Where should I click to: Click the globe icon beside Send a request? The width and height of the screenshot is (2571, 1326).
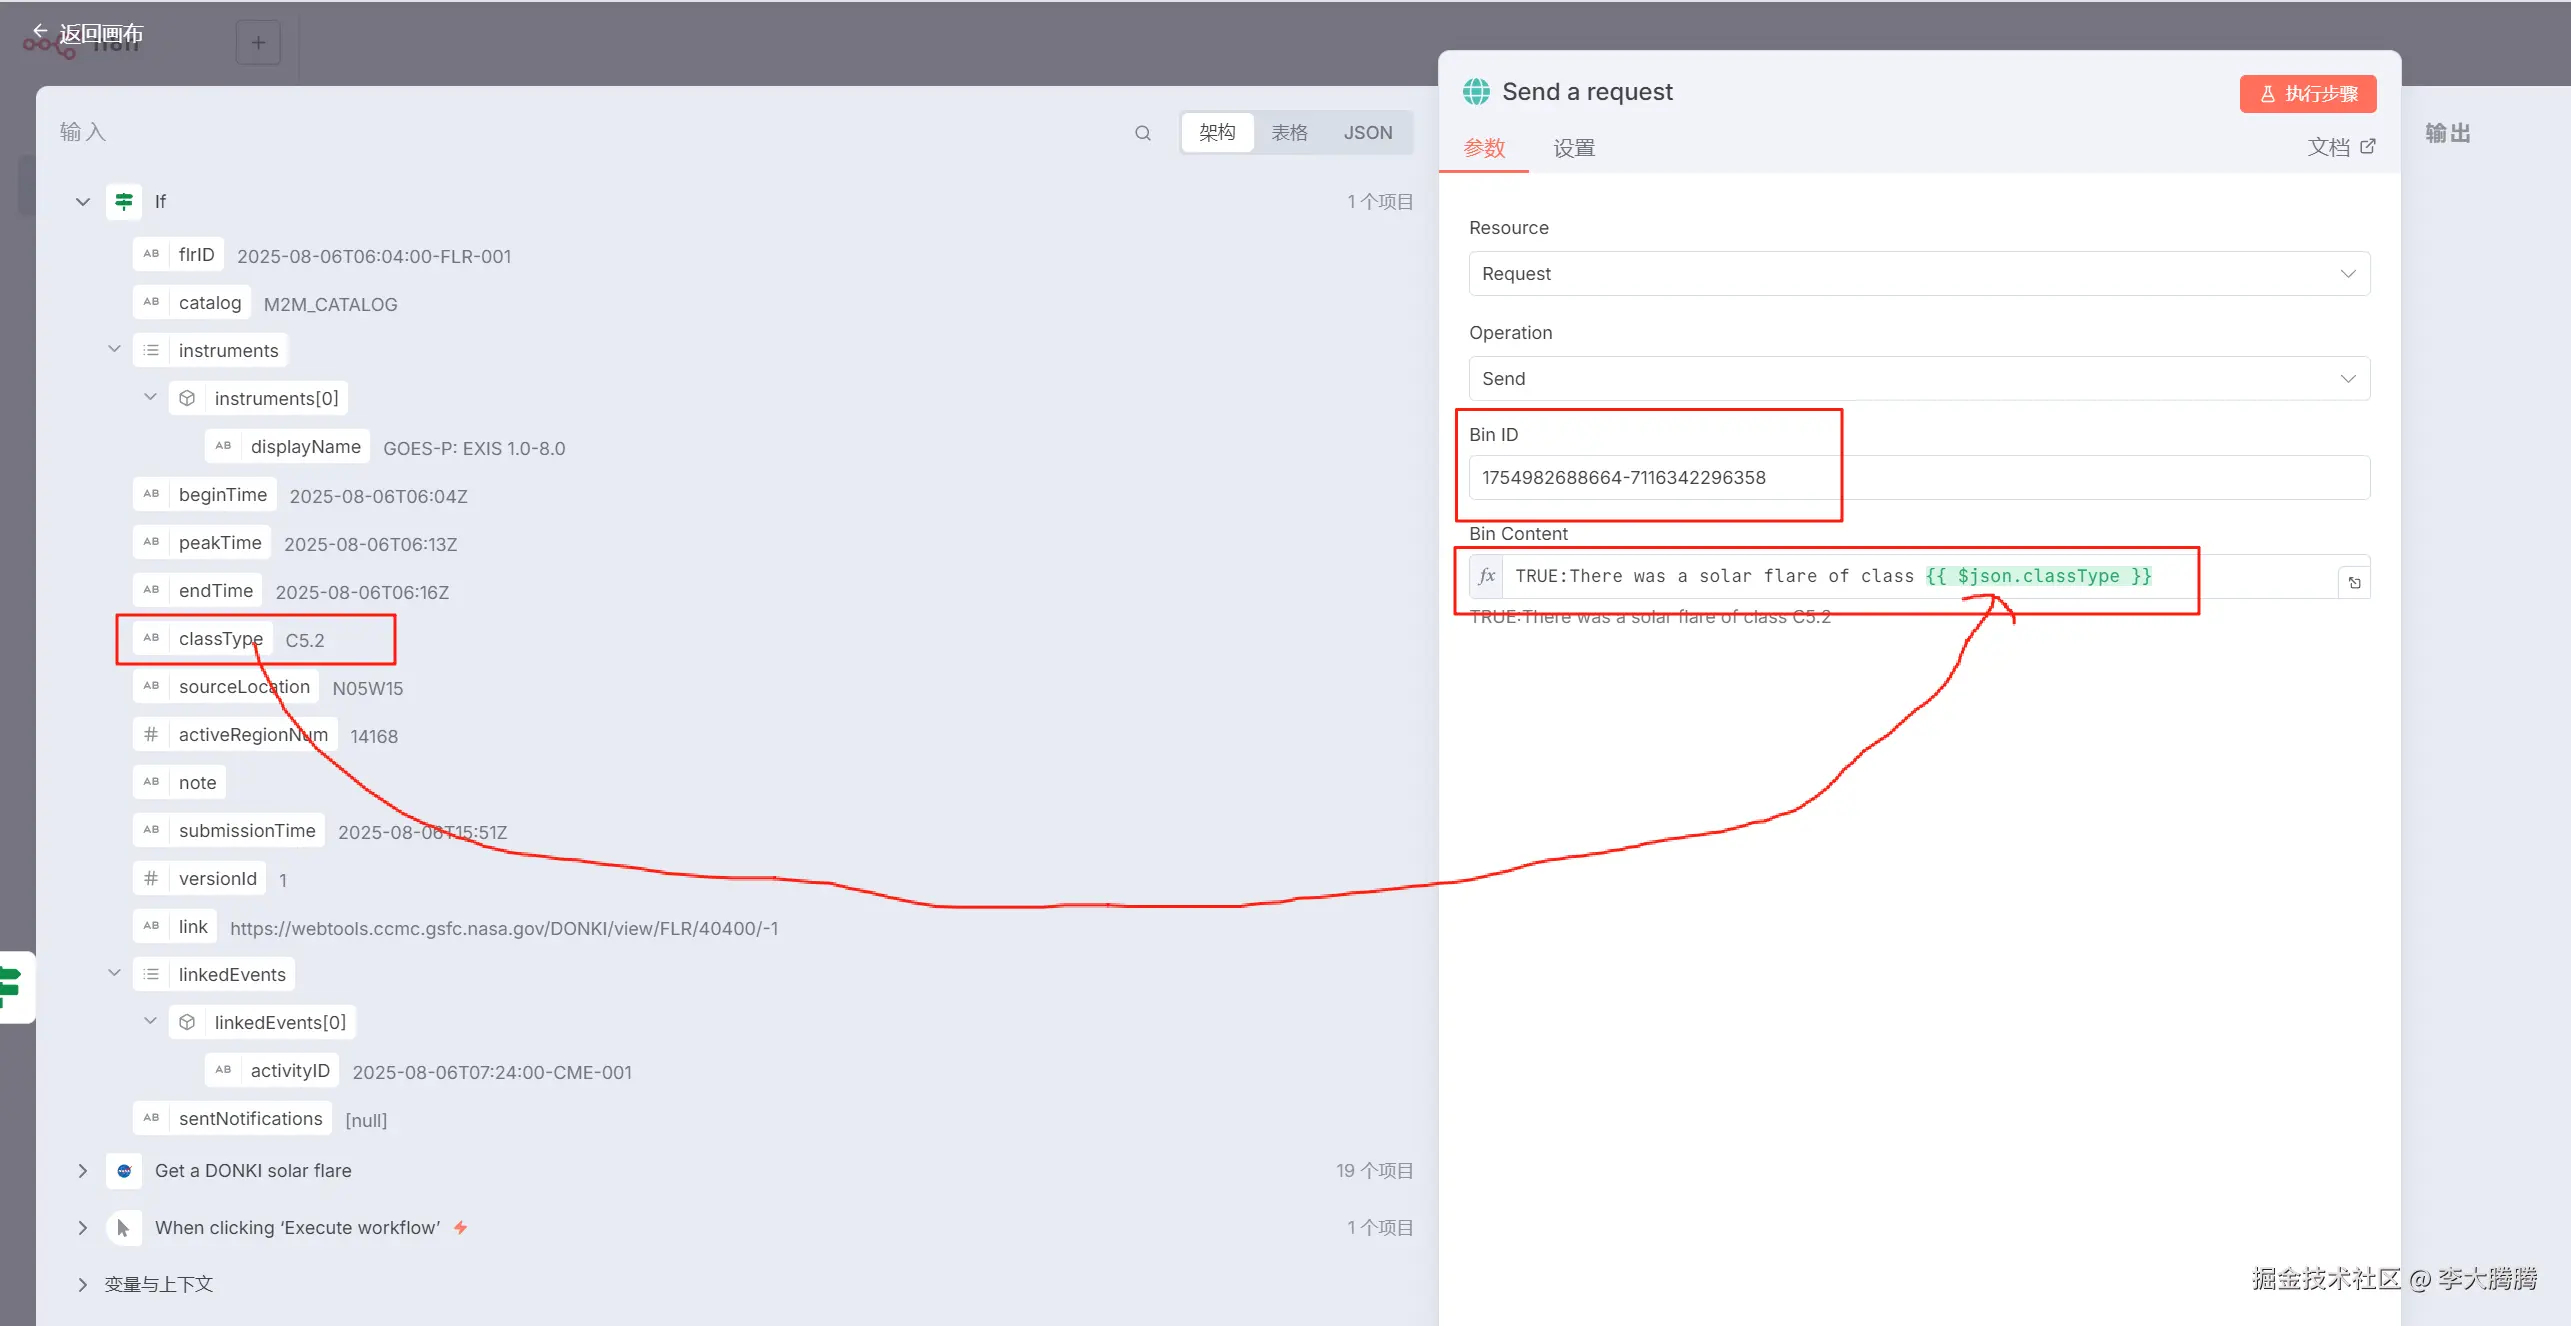tap(1476, 92)
